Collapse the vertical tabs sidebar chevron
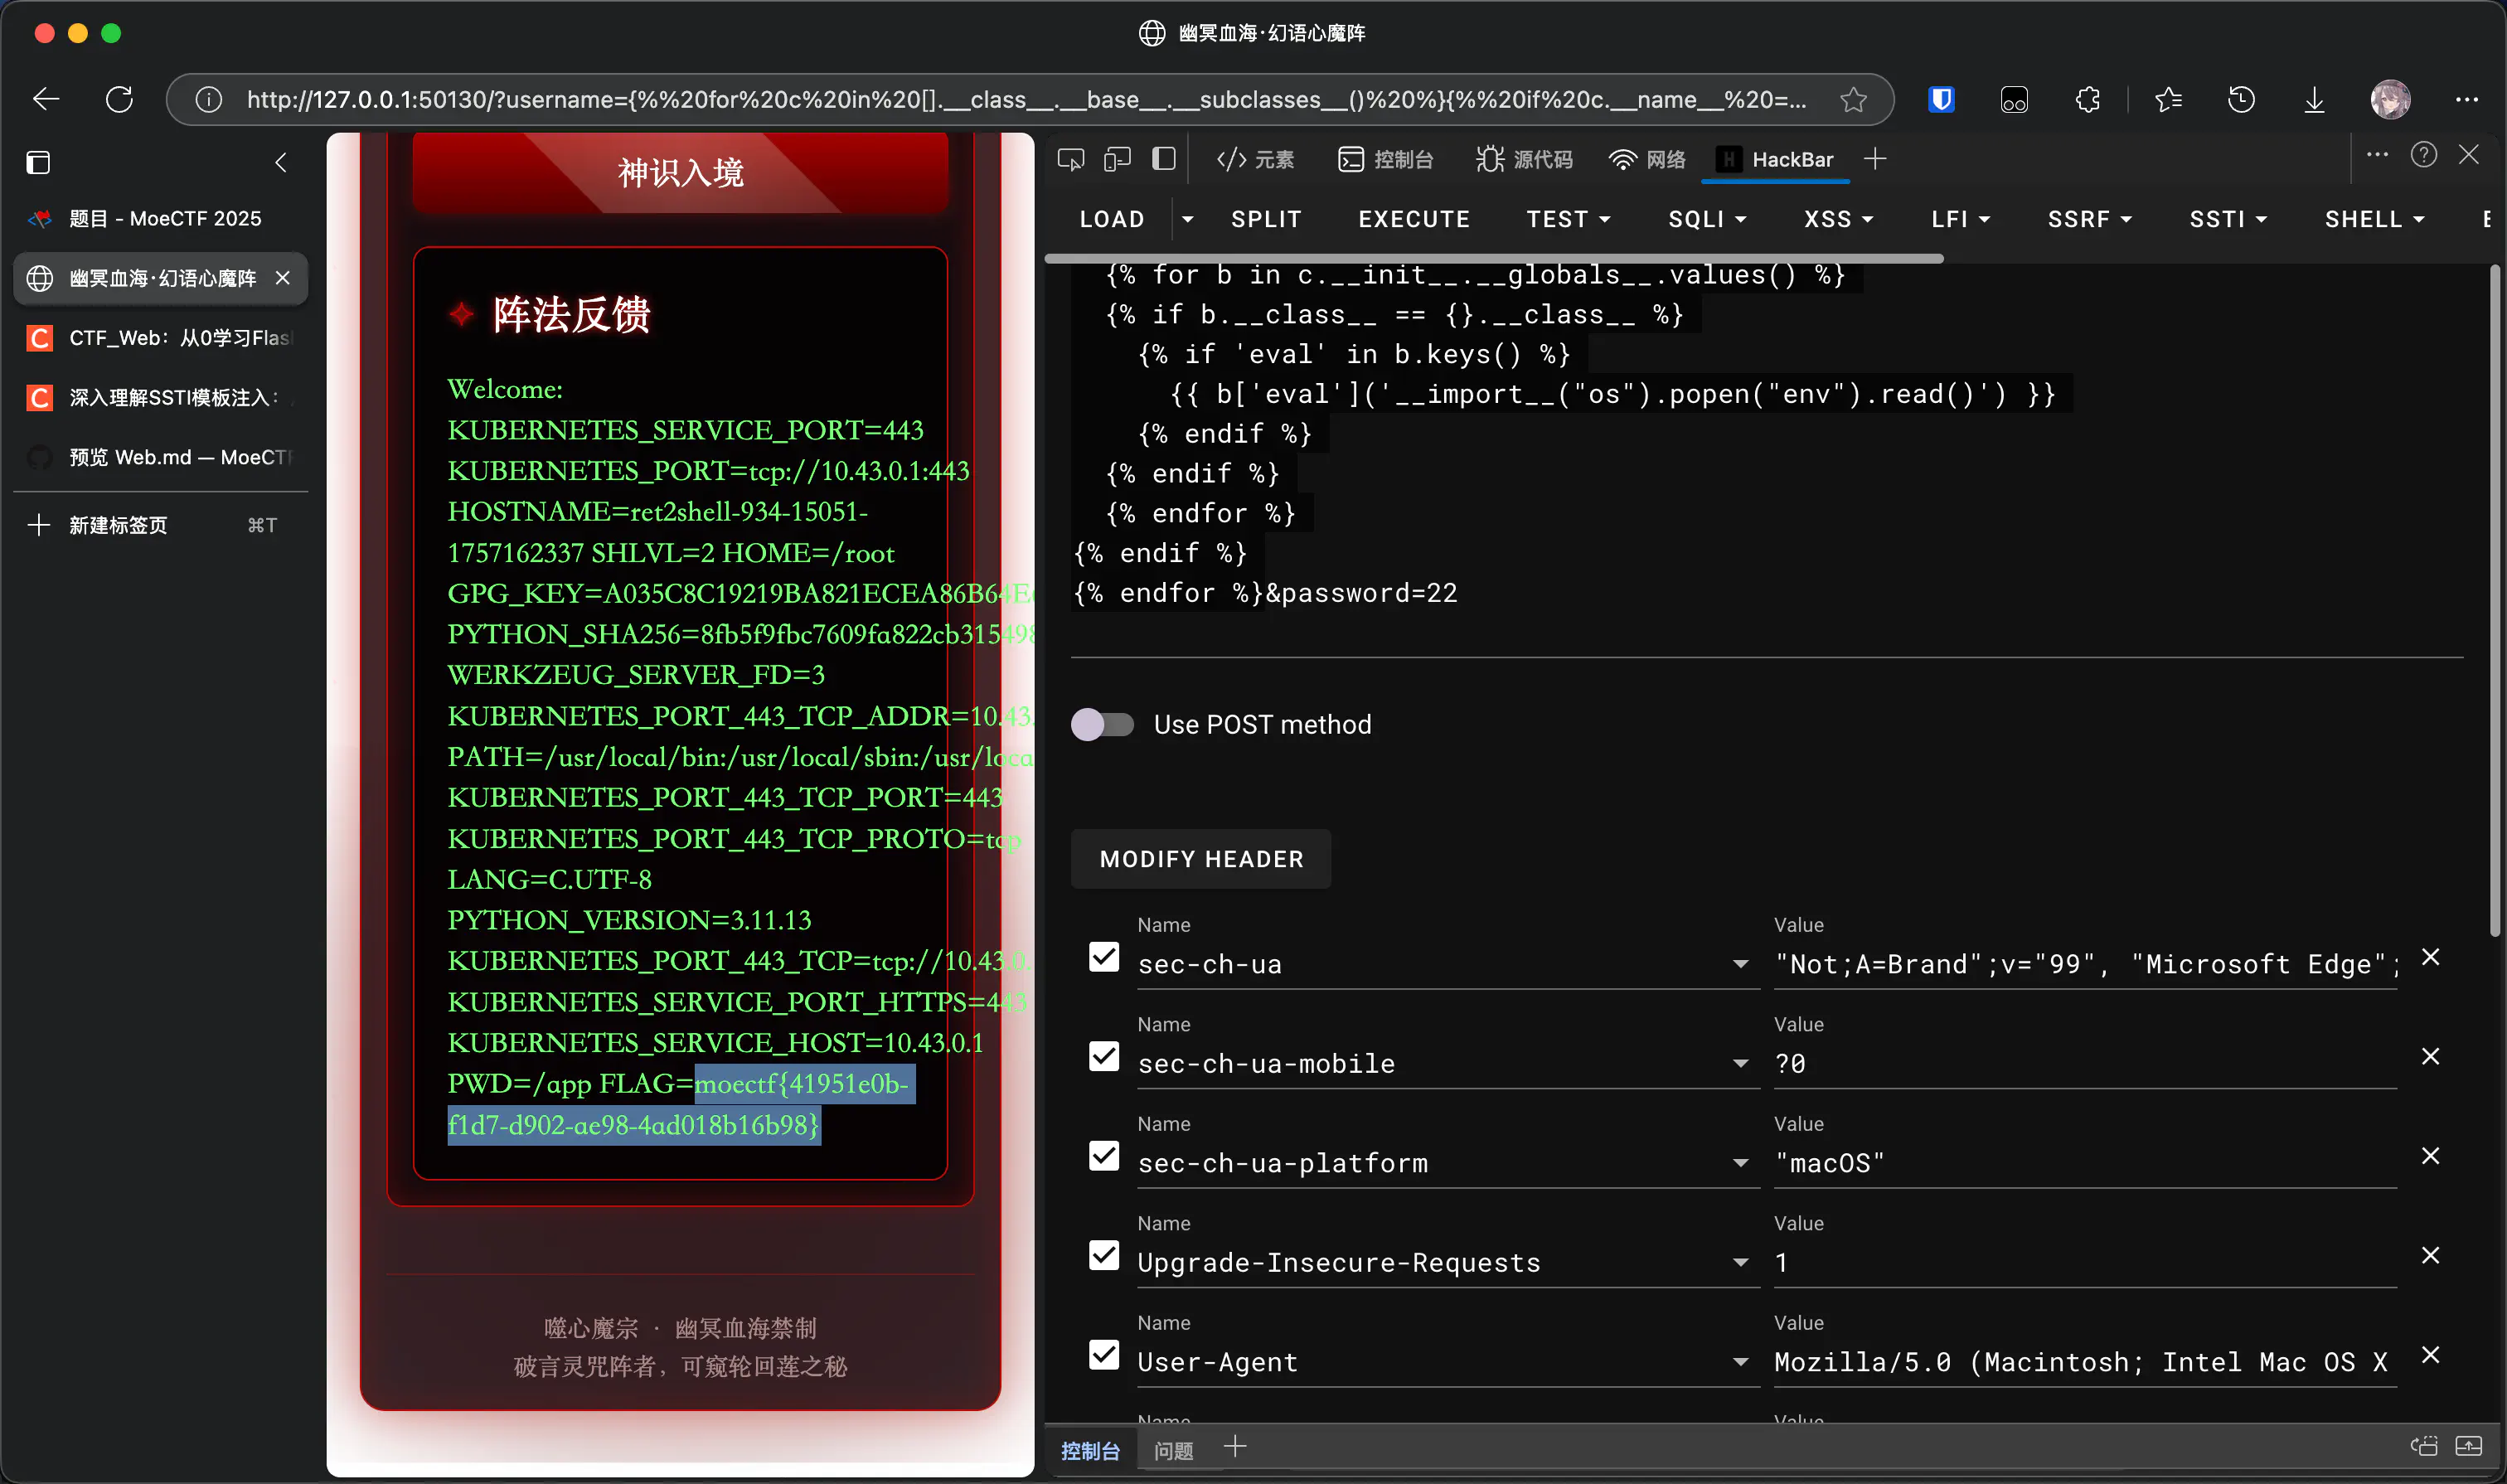 point(281,162)
